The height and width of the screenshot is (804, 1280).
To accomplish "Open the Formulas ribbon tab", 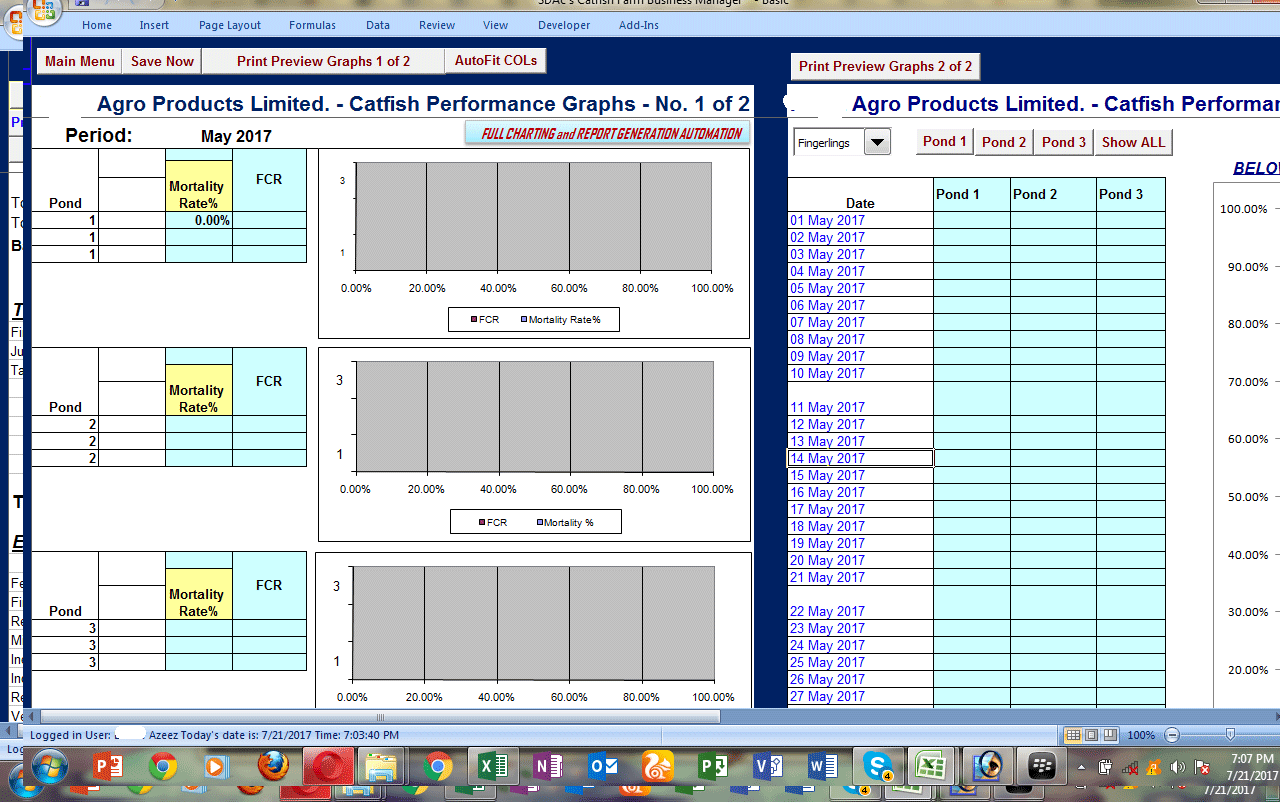I will (x=312, y=25).
